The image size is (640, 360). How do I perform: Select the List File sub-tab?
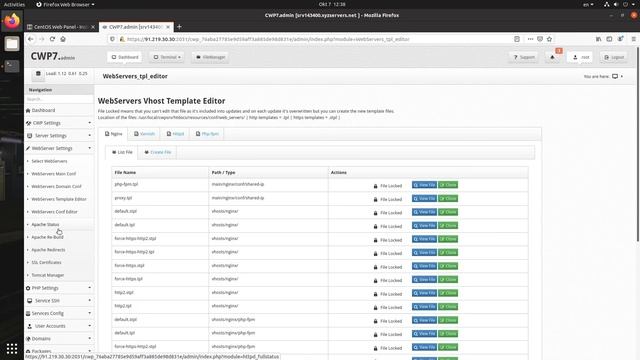point(122,152)
